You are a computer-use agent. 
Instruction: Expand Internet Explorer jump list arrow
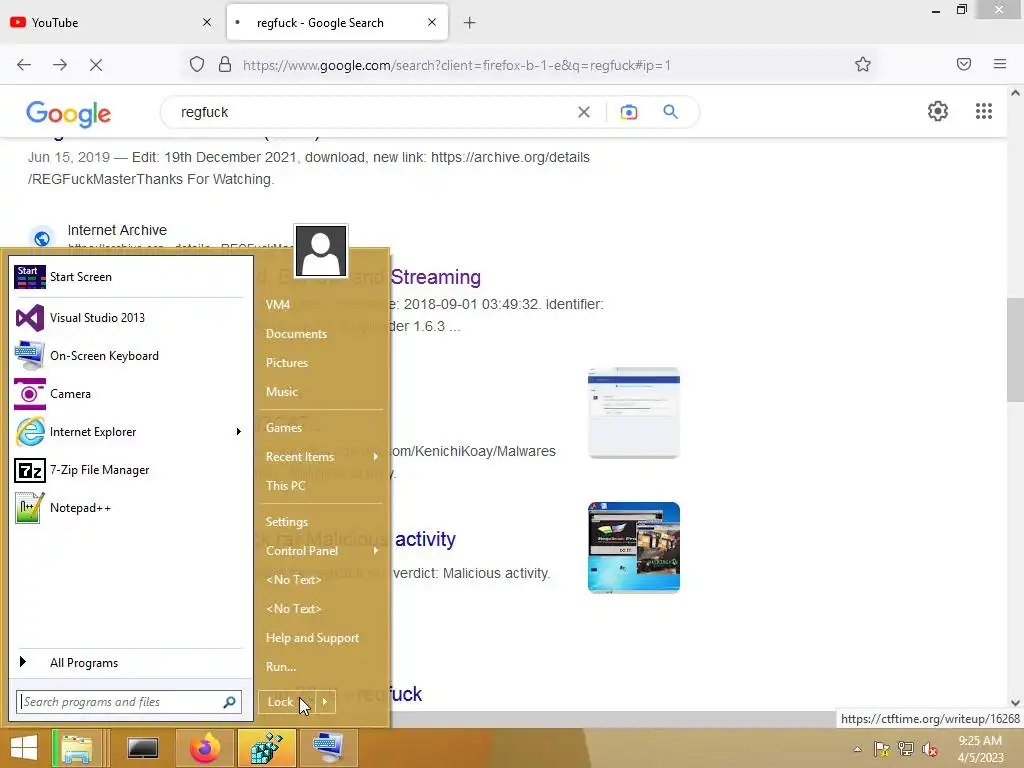click(238, 432)
